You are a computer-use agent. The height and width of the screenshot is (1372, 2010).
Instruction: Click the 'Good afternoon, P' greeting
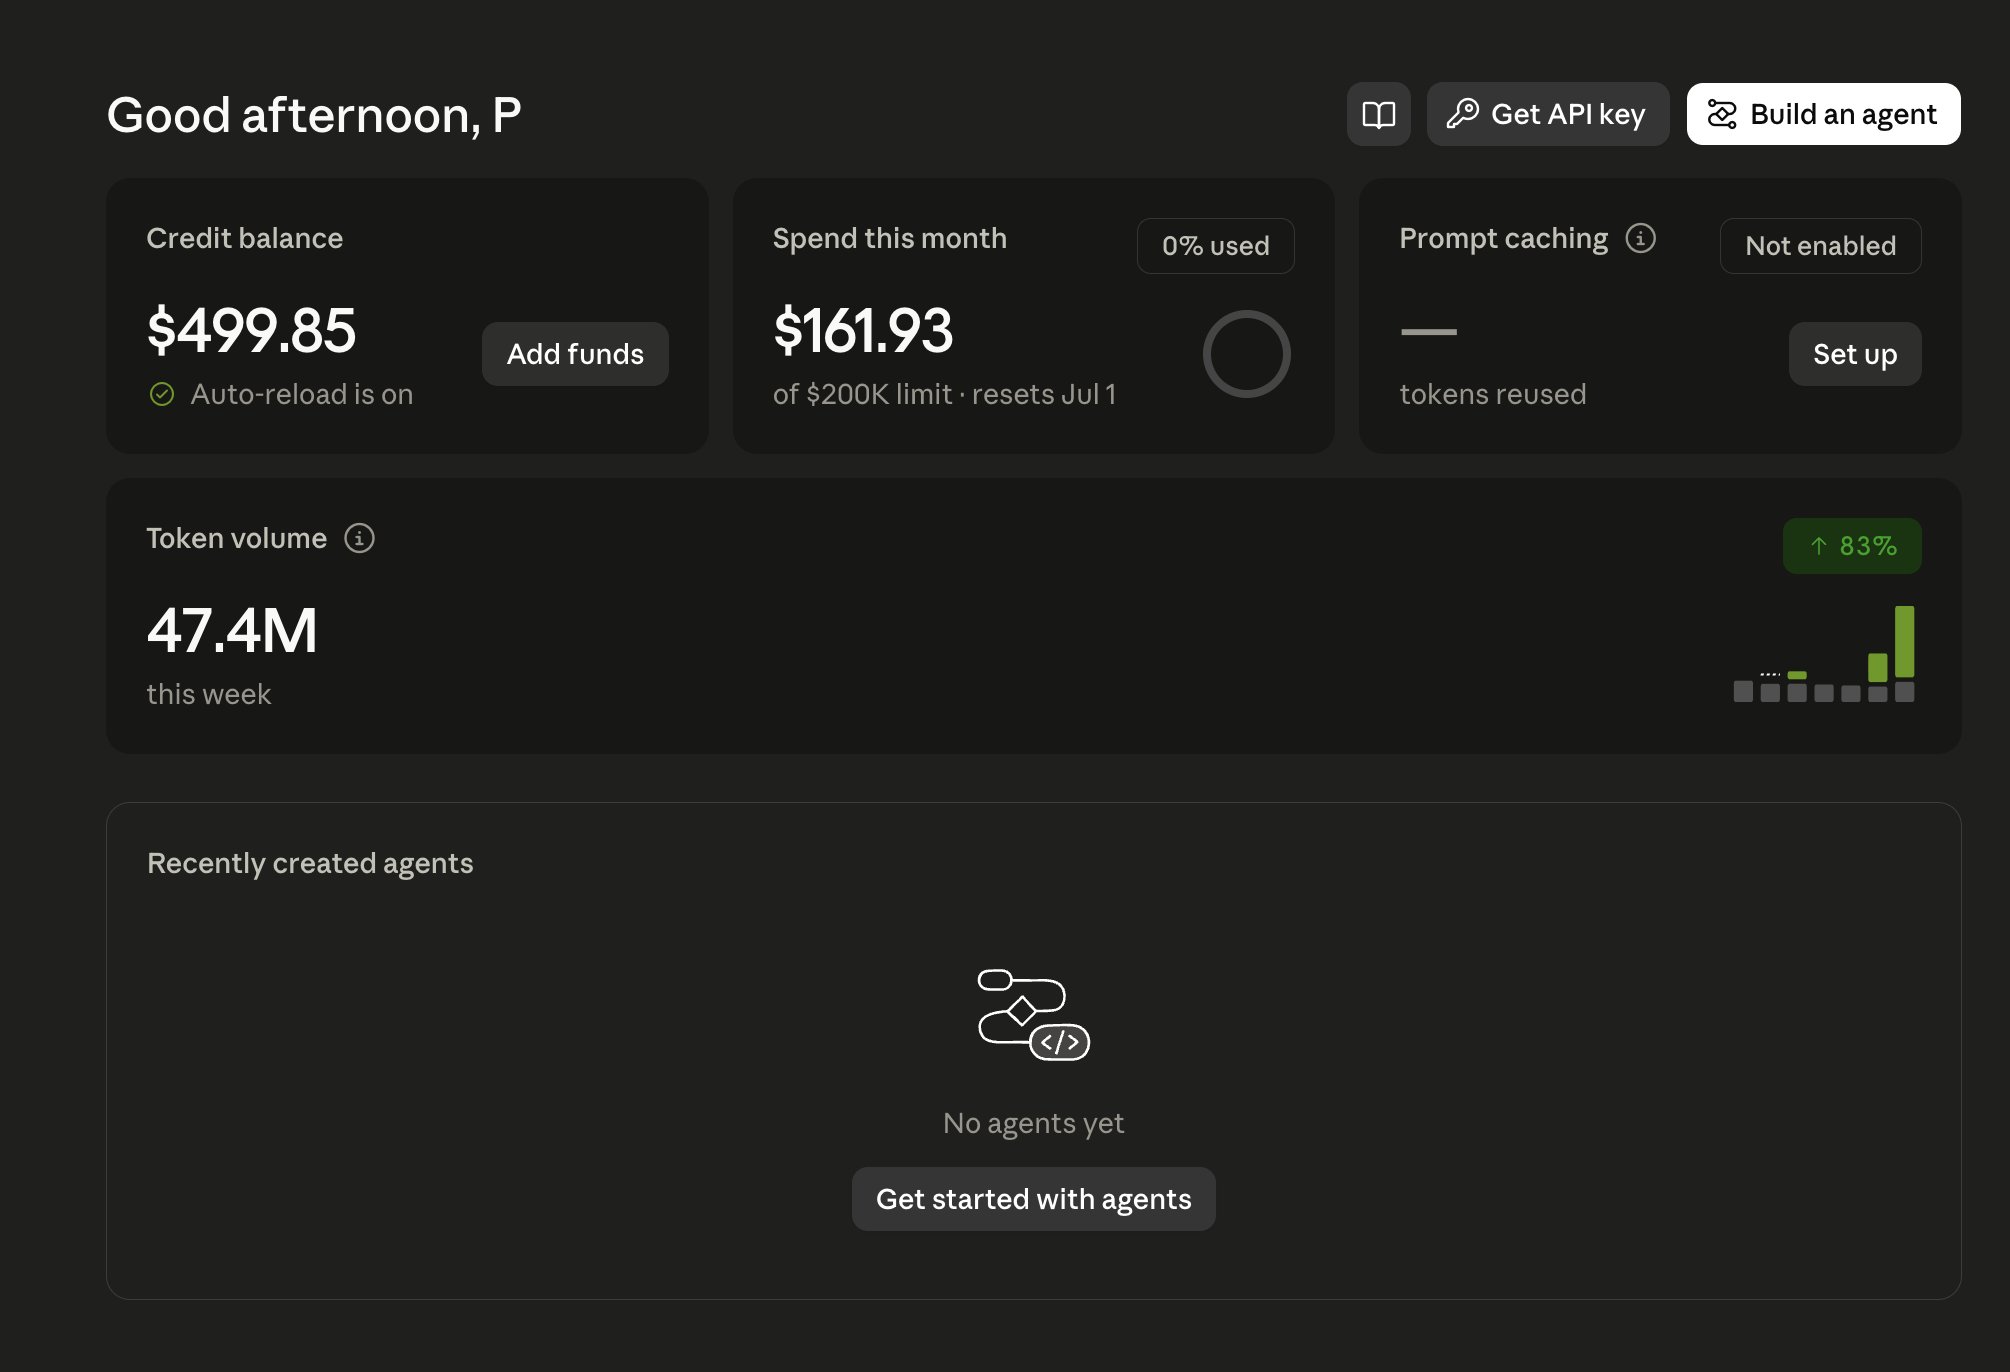[x=314, y=115]
